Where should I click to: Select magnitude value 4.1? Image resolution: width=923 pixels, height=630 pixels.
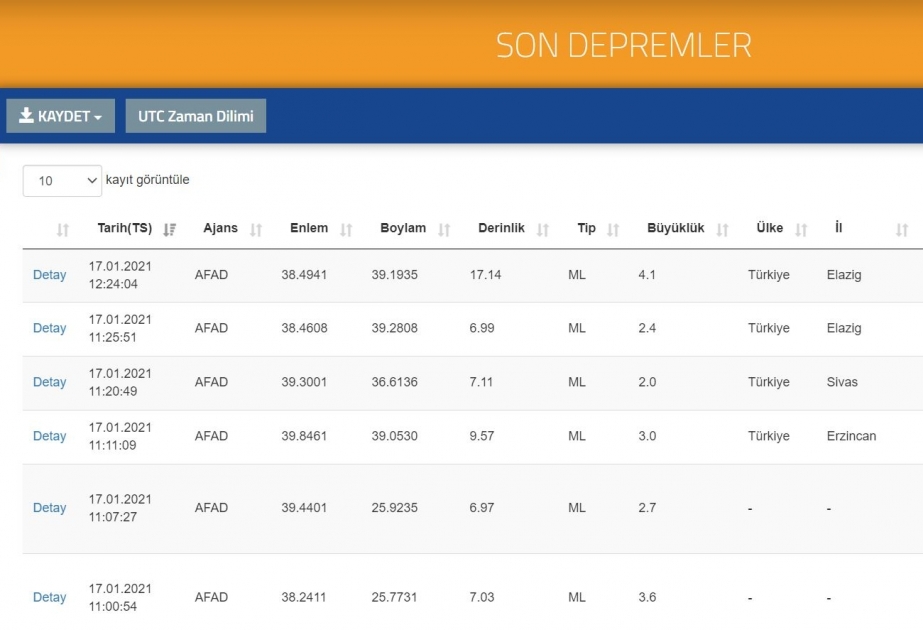647,275
